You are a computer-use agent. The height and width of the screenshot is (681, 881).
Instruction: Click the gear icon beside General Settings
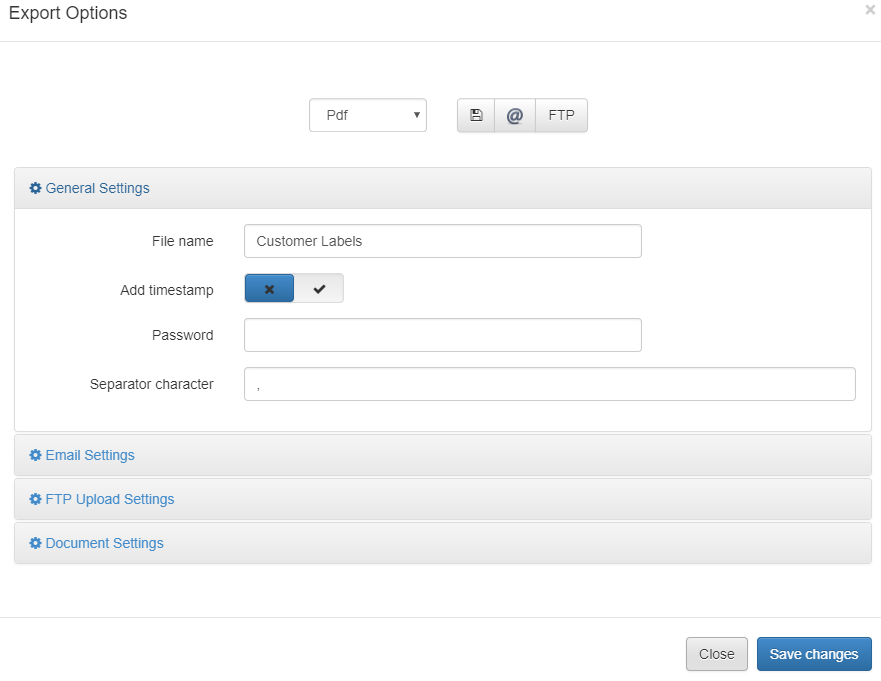(36, 188)
